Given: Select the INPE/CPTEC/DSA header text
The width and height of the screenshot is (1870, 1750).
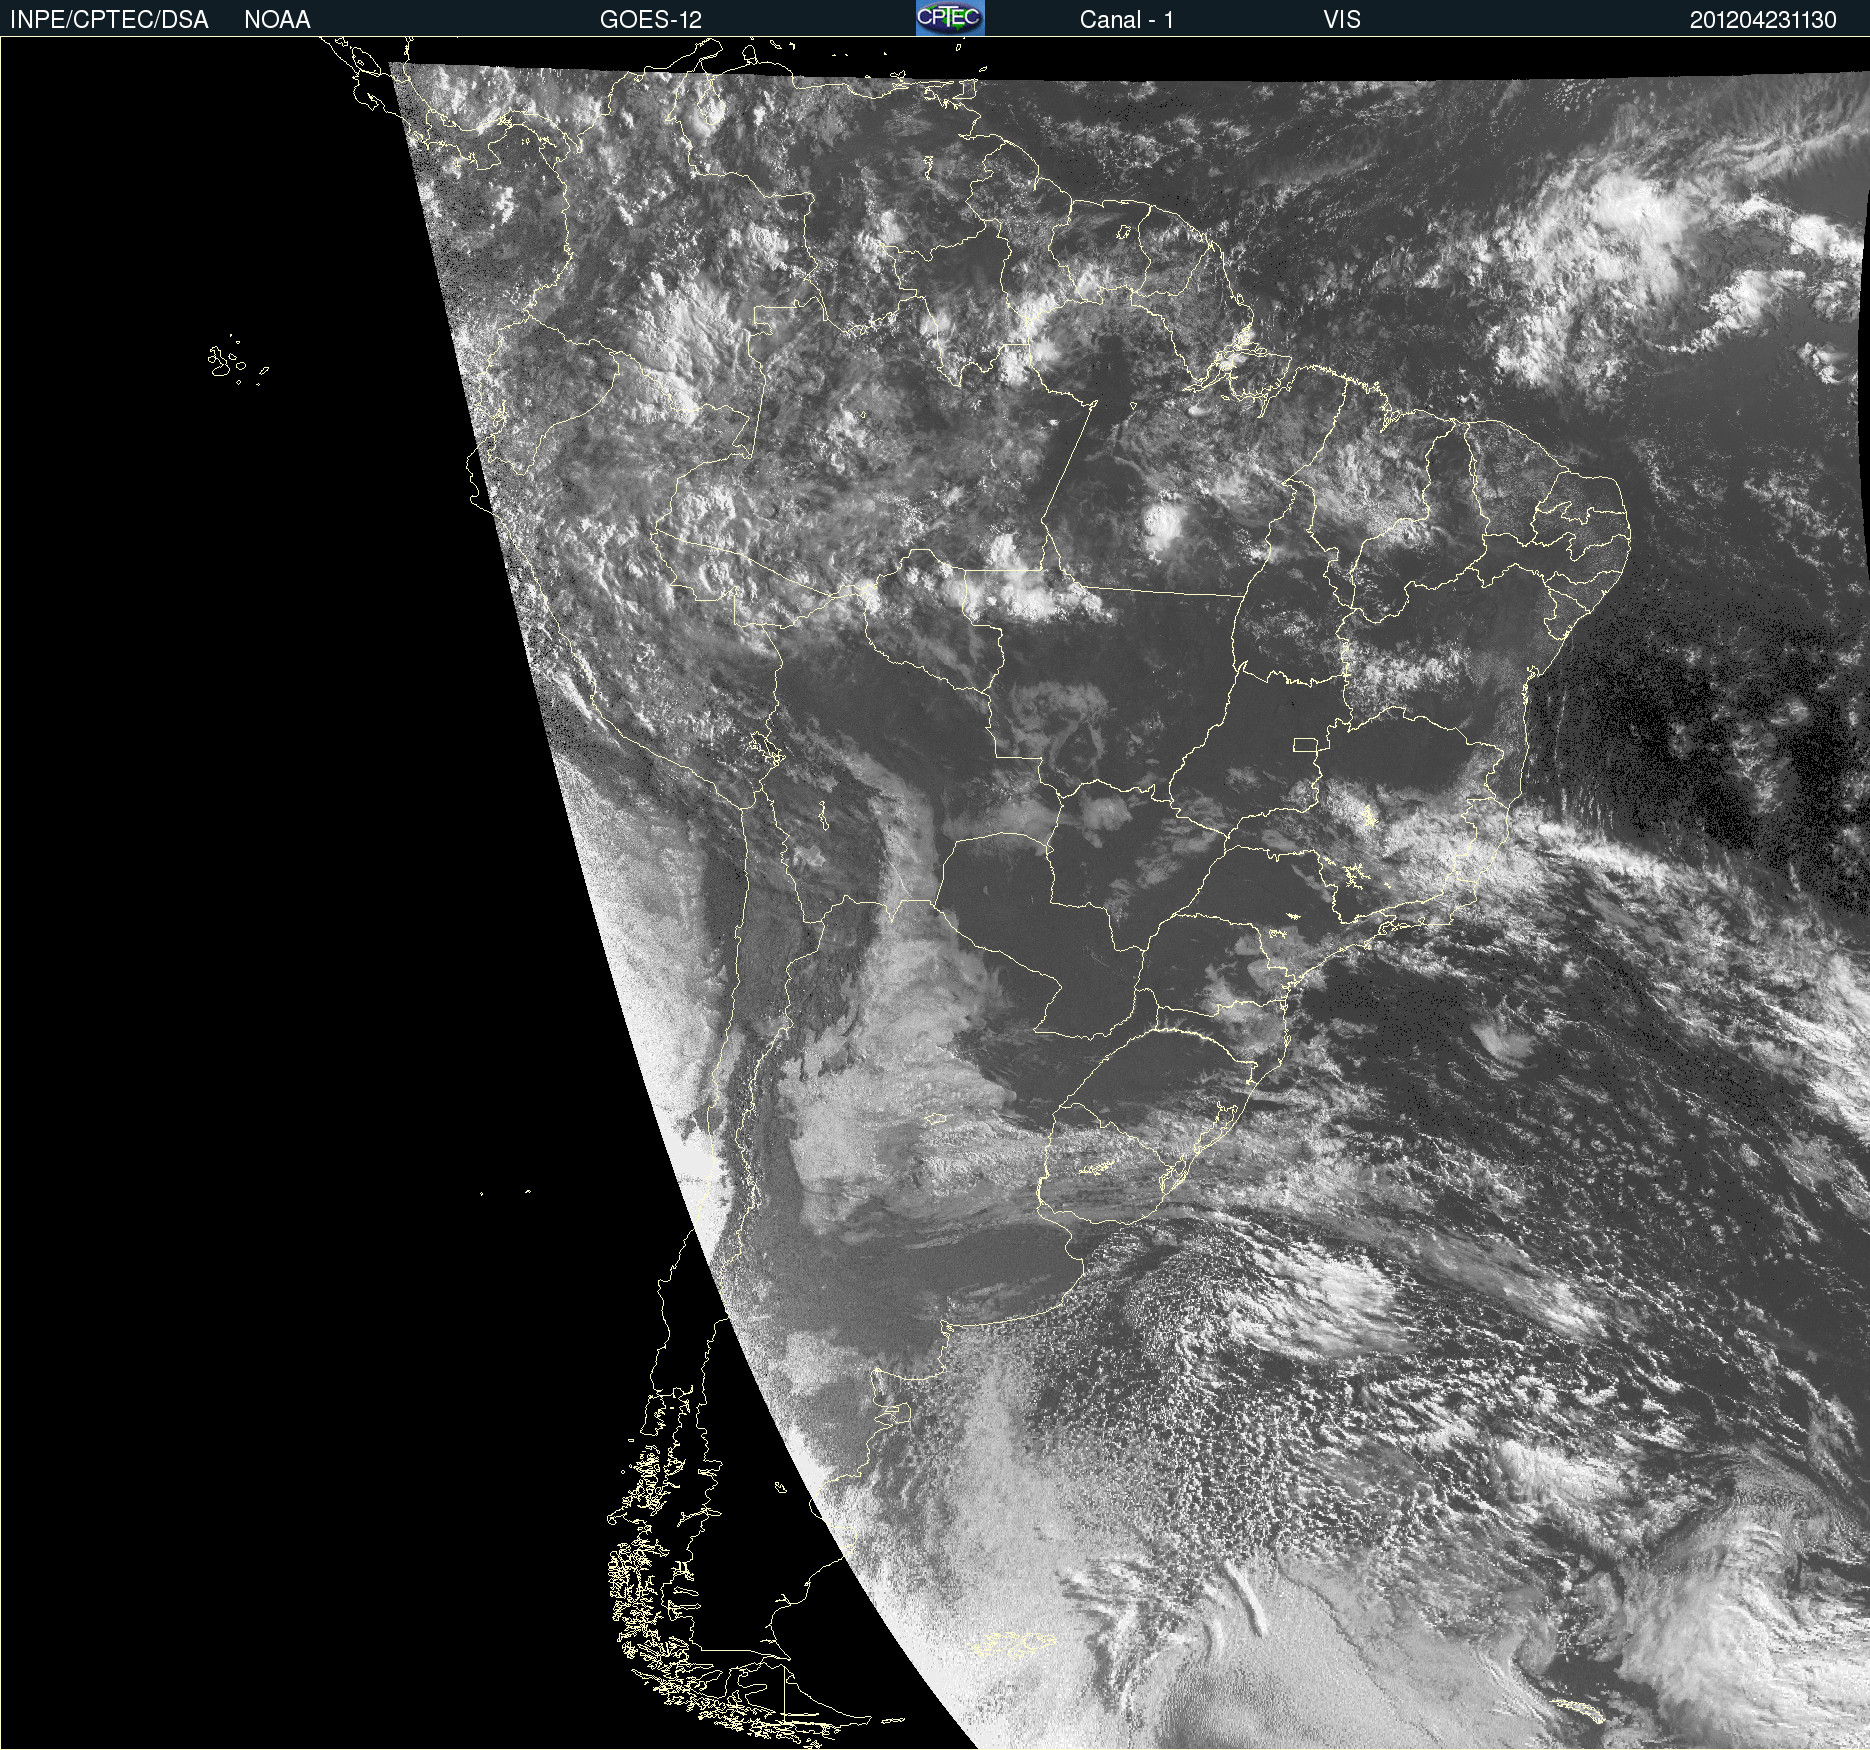Looking at the screenshot, I should [x=109, y=20].
